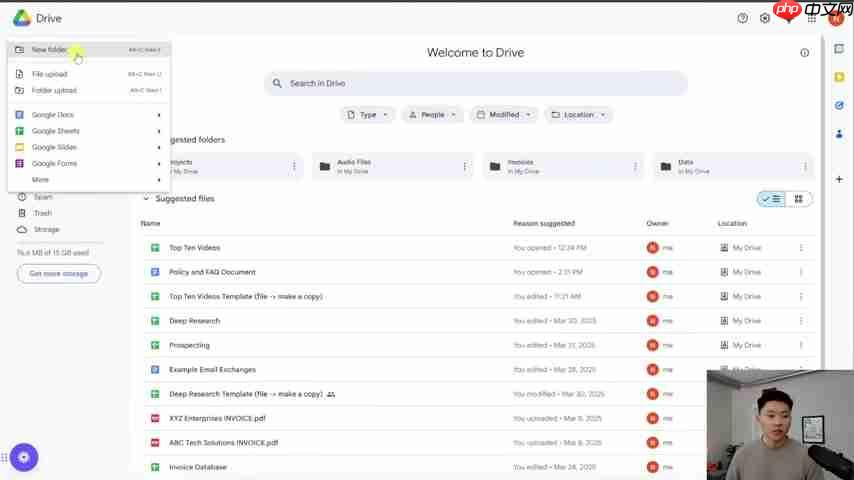Open the People filter dropdown
This screenshot has width=854, height=480.
click(432, 115)
